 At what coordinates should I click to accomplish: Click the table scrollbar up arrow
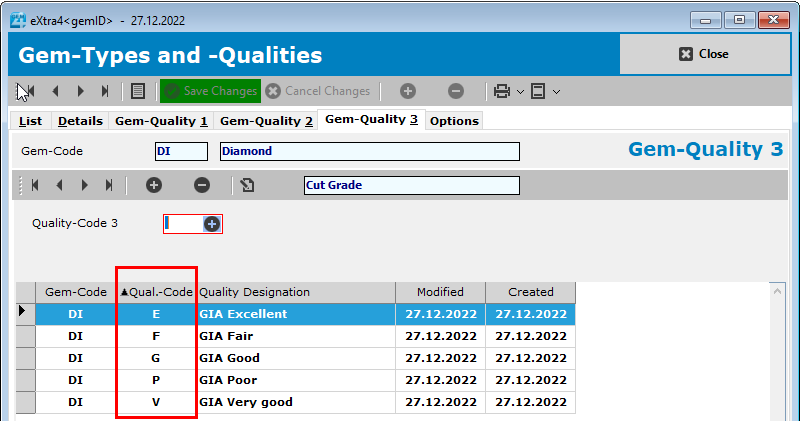point(777,292)
